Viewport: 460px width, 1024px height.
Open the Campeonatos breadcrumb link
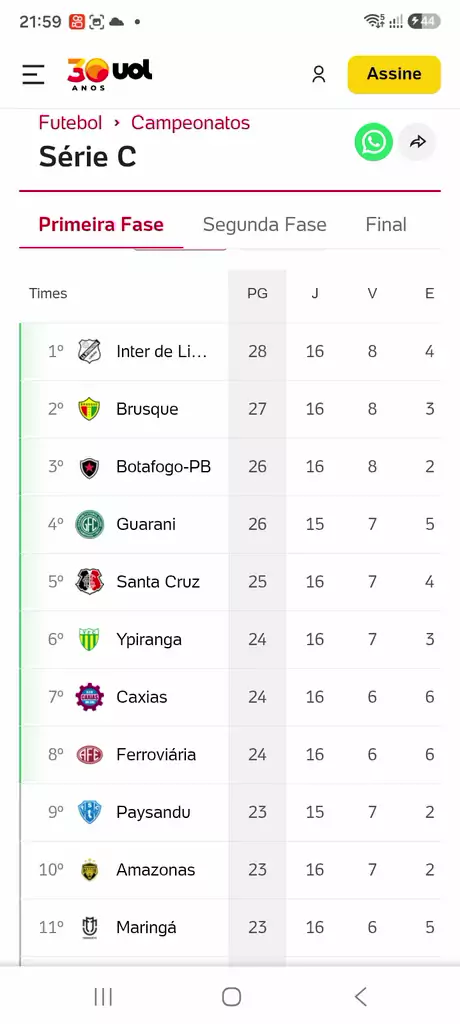click(190, 123)
